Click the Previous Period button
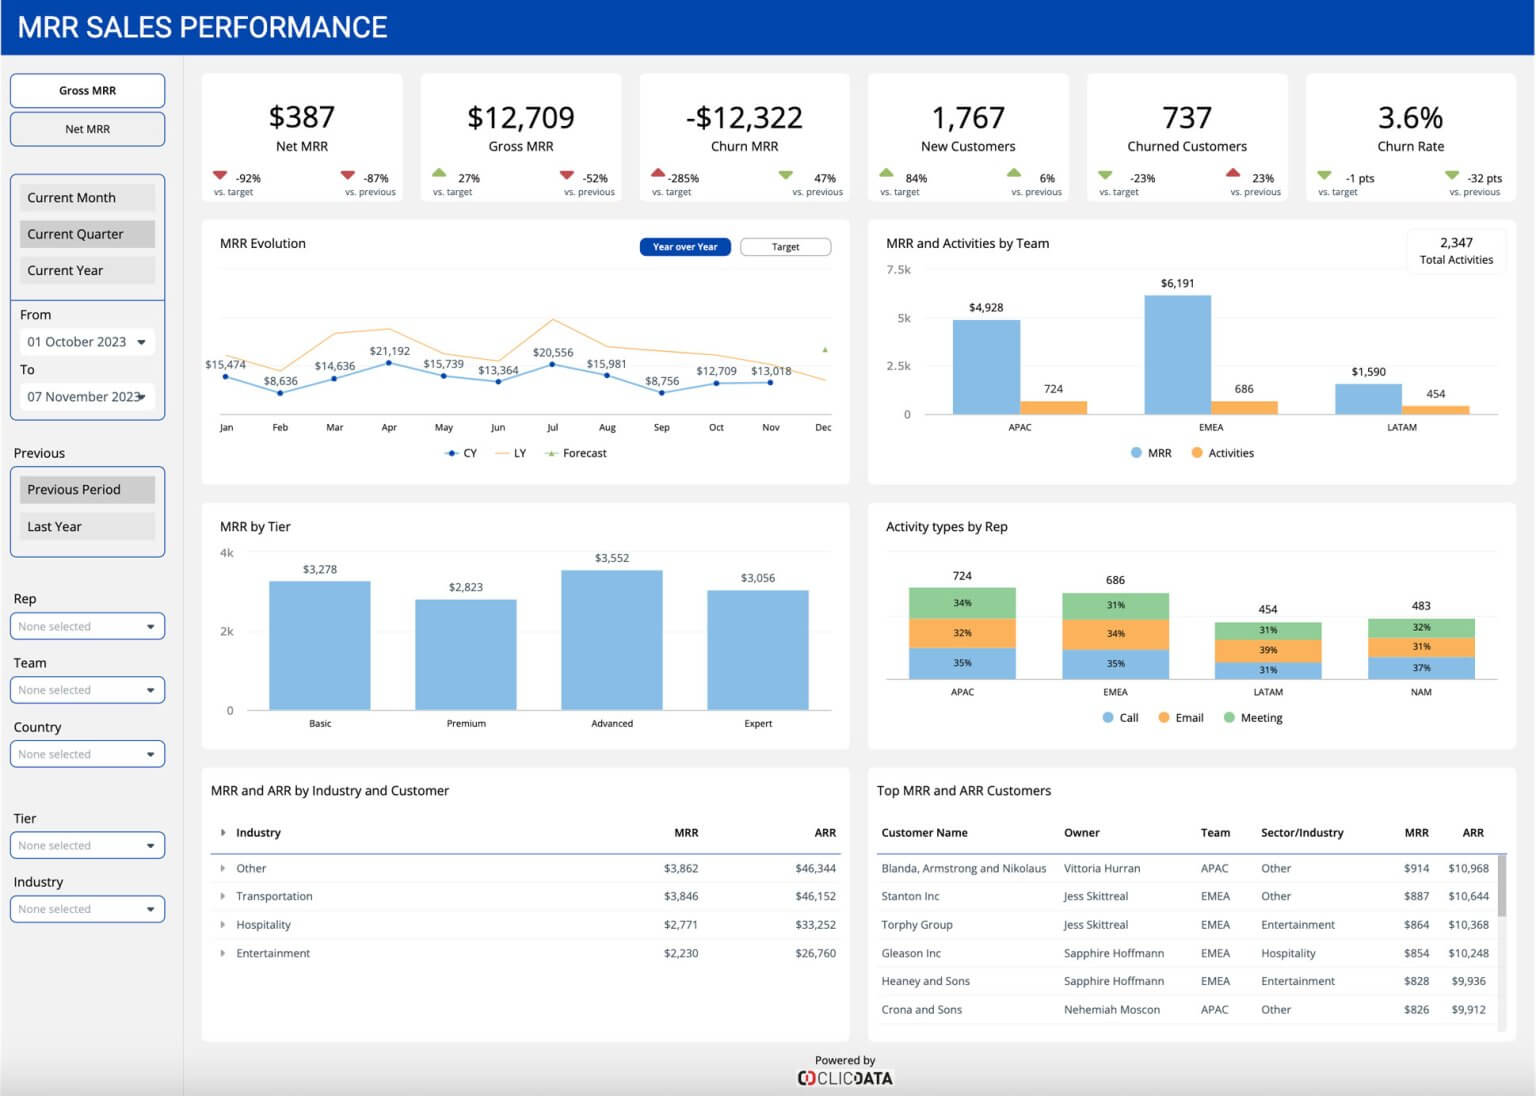Viewport: 1536px width, 1096px height. pyautogui.click(x=86, y=489)
